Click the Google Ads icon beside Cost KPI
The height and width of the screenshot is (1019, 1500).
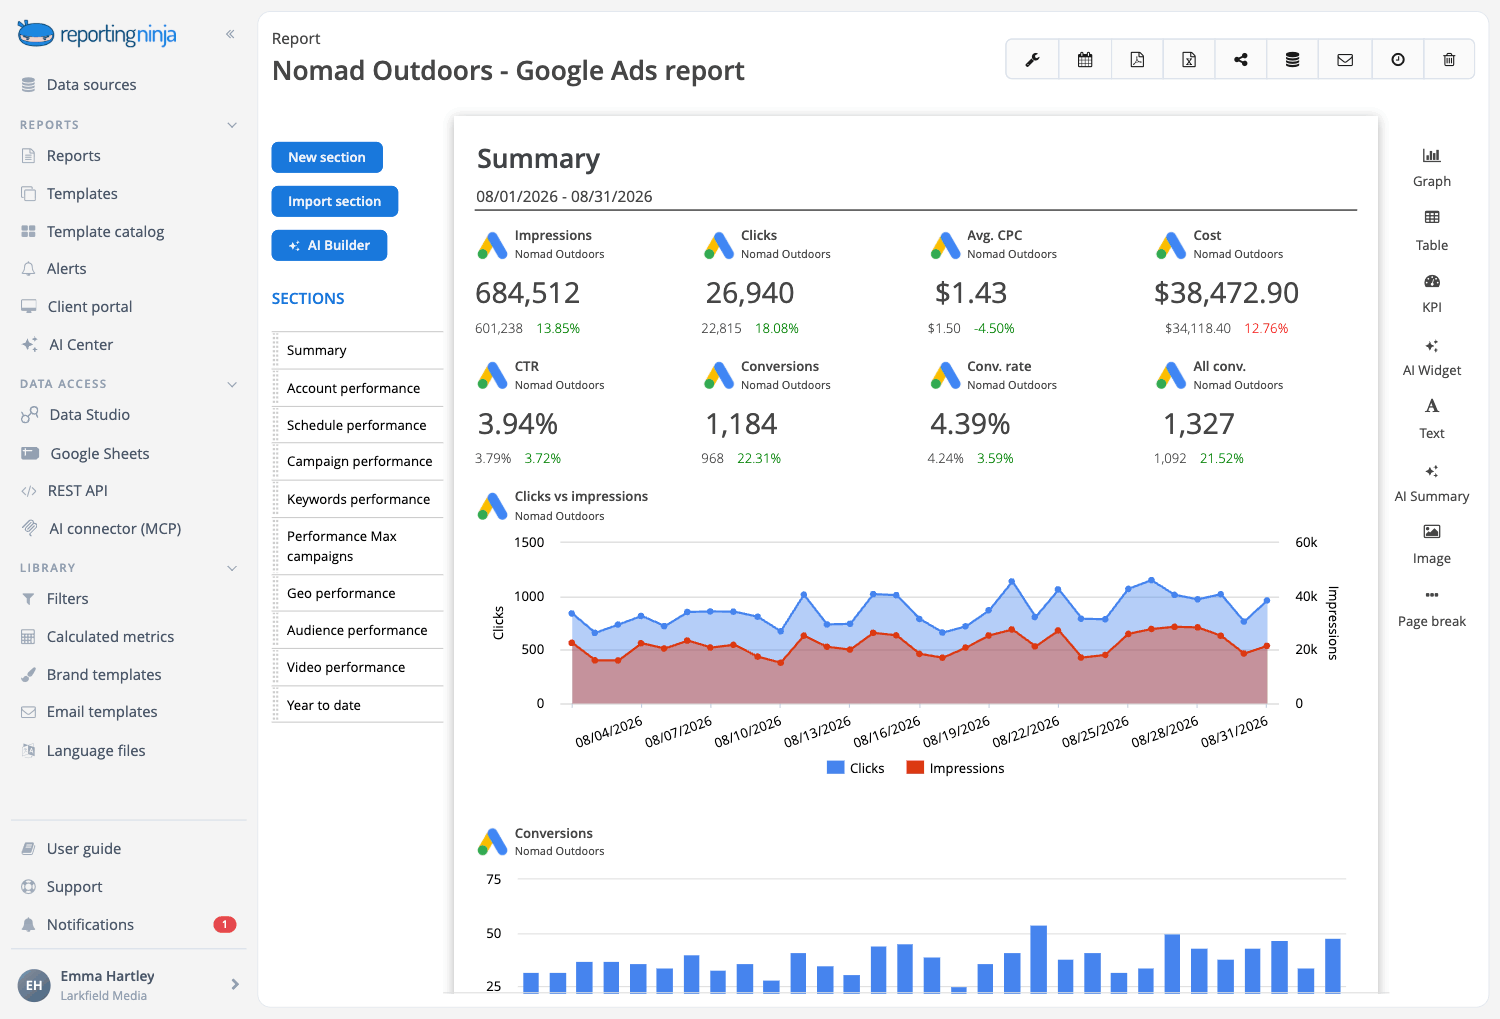(x=1171, y=245)
